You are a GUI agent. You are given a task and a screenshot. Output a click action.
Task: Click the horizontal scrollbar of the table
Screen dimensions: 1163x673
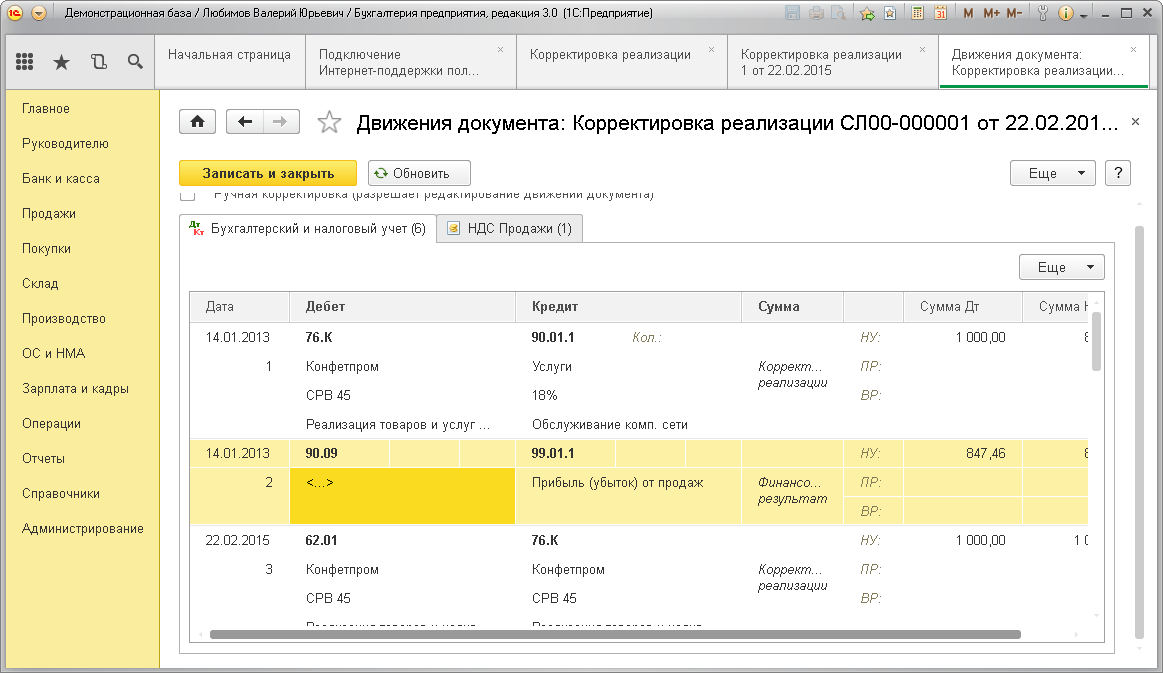615,634
